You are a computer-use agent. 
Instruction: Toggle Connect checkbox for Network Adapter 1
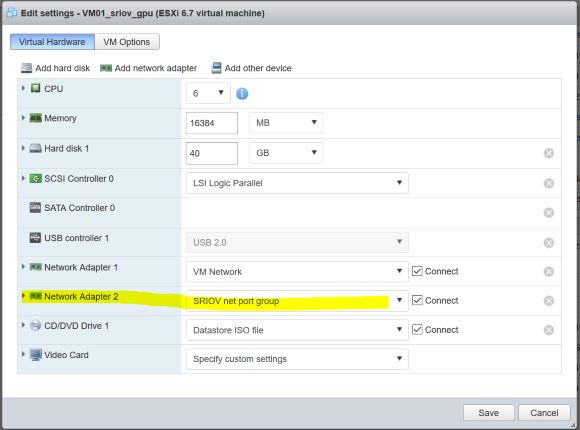tap(417, 271)
